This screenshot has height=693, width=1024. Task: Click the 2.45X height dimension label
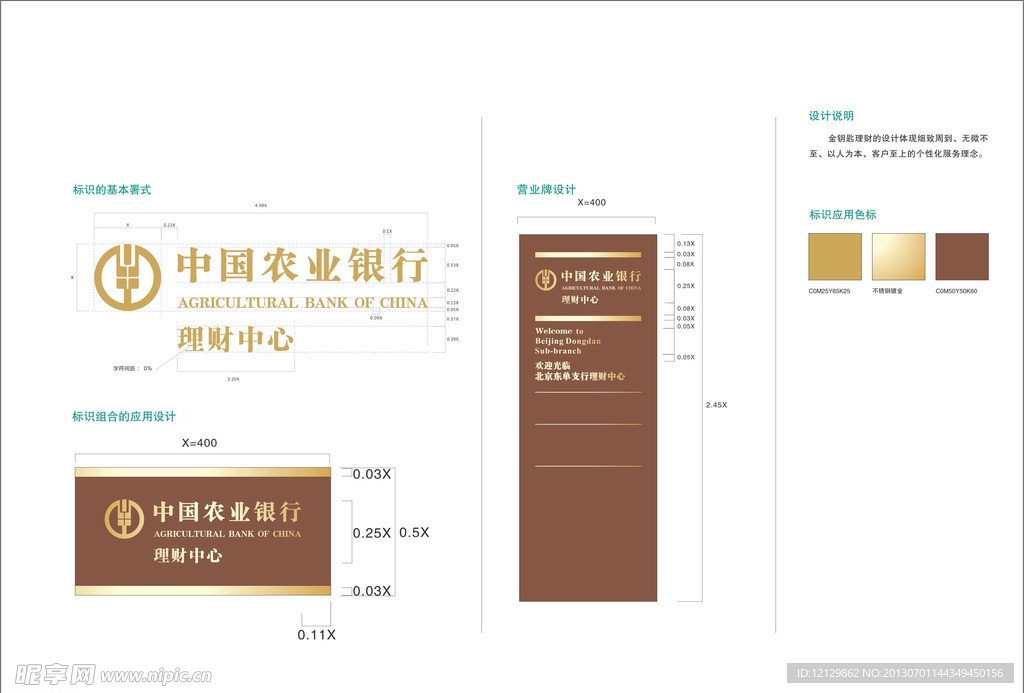(716, 405)
